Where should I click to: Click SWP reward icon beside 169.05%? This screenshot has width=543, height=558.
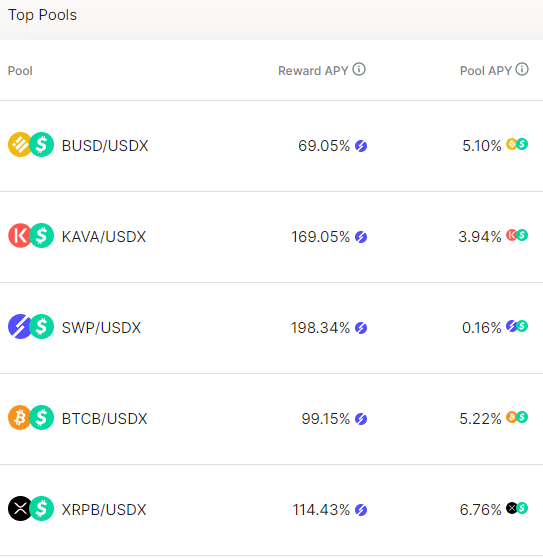point(361,237)
